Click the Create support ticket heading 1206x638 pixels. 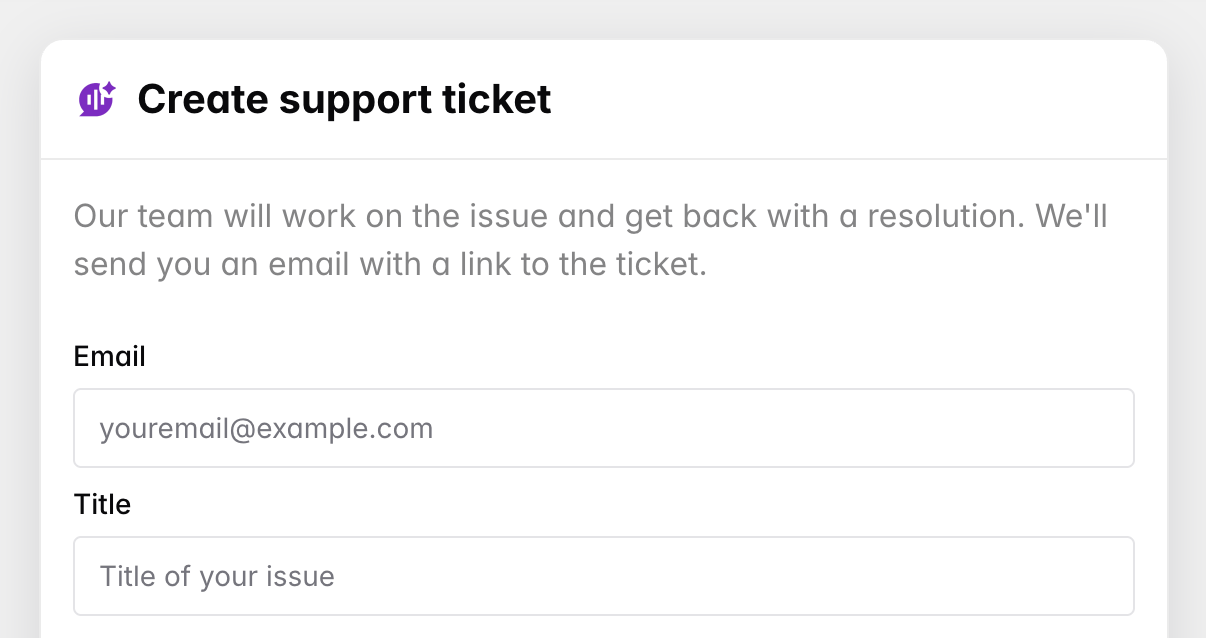click(344, 99)
